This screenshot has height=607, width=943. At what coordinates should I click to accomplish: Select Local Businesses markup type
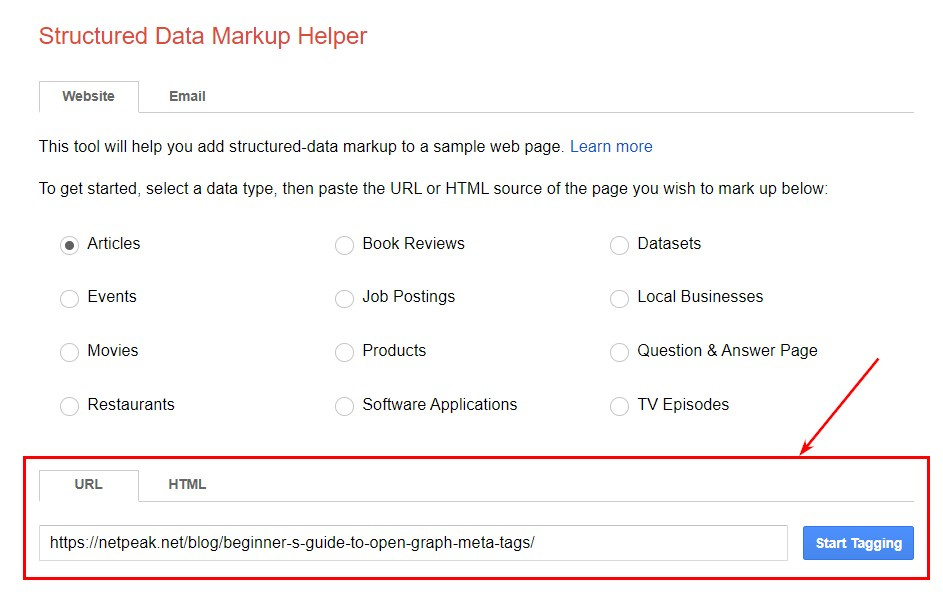(619, 298)
